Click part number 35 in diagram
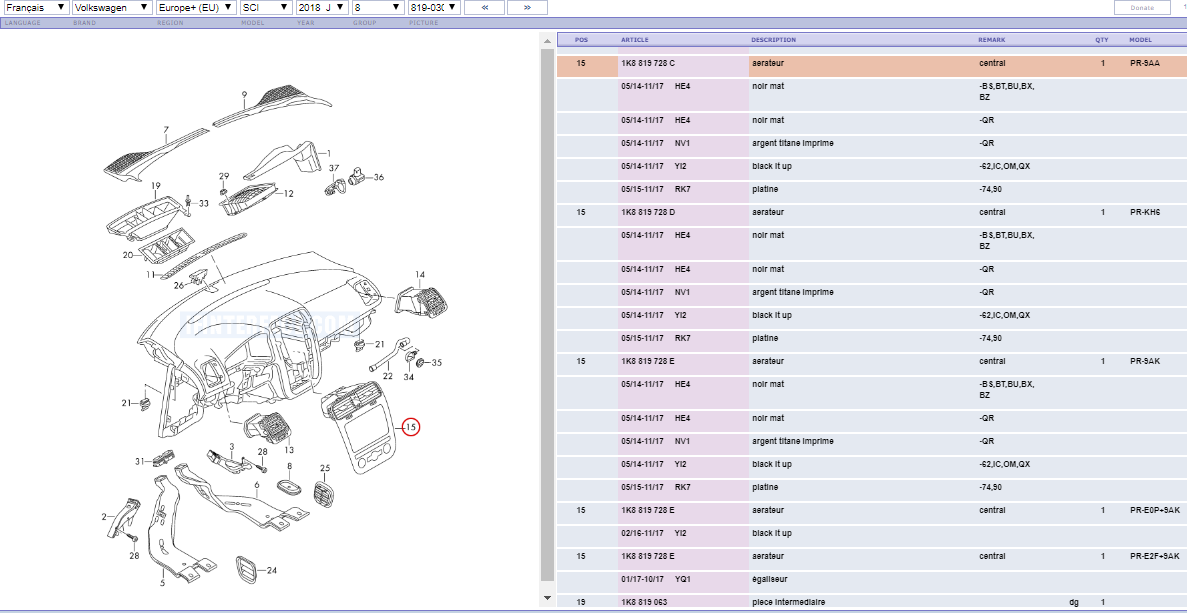 [x=436, y=362]
